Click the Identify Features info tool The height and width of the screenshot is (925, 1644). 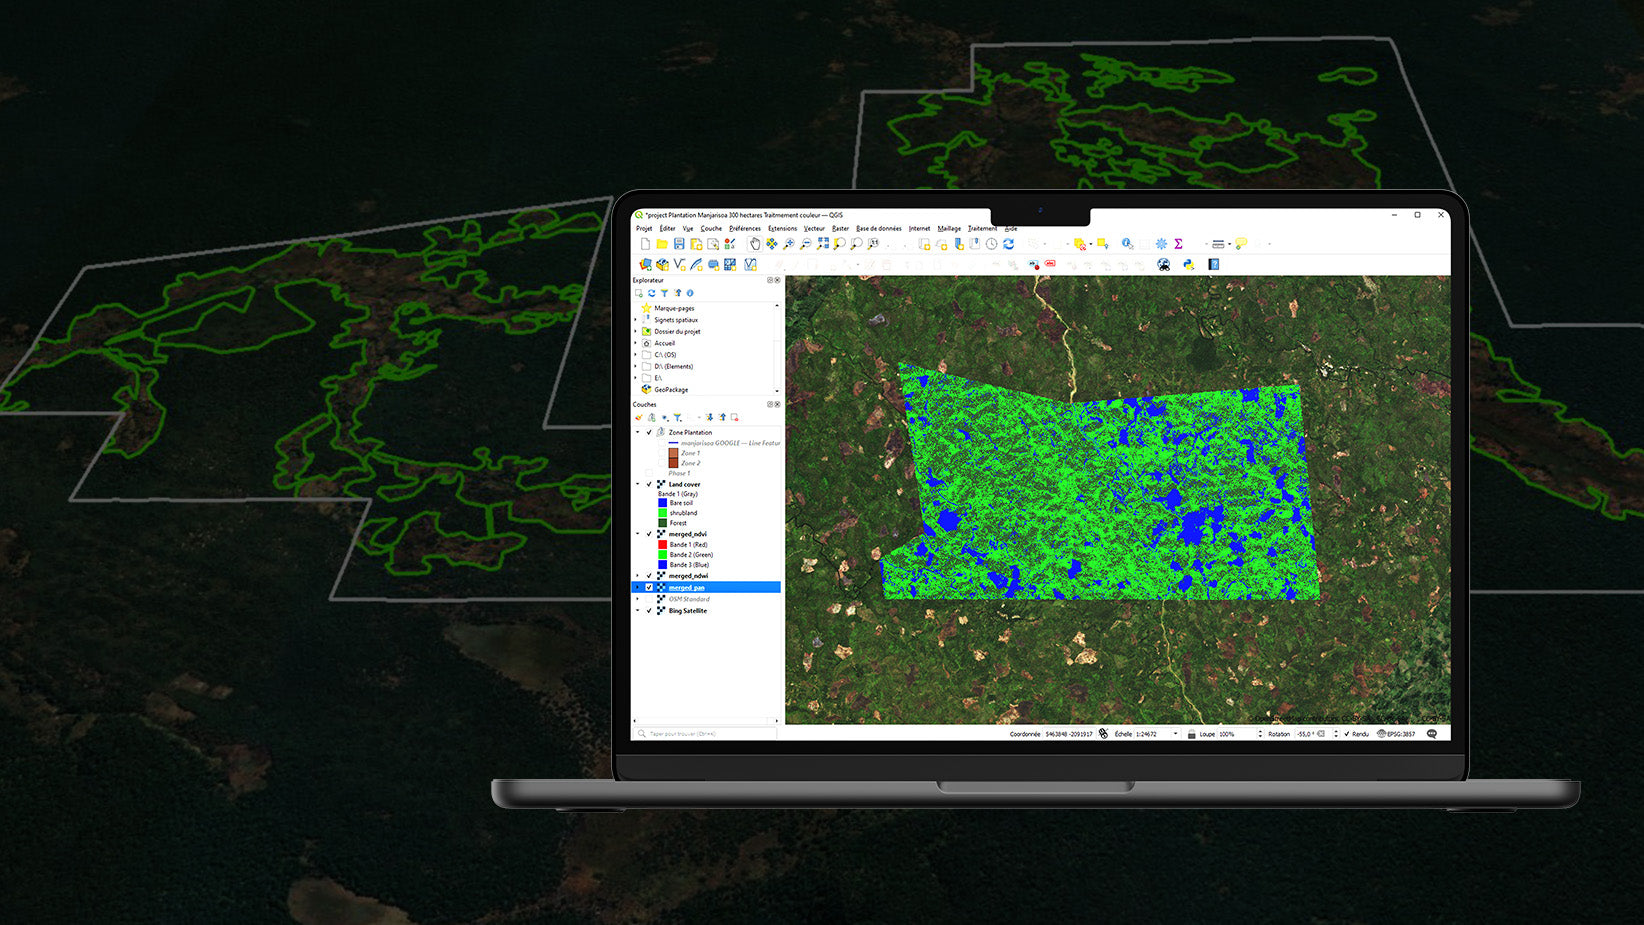pos(1127,244)
